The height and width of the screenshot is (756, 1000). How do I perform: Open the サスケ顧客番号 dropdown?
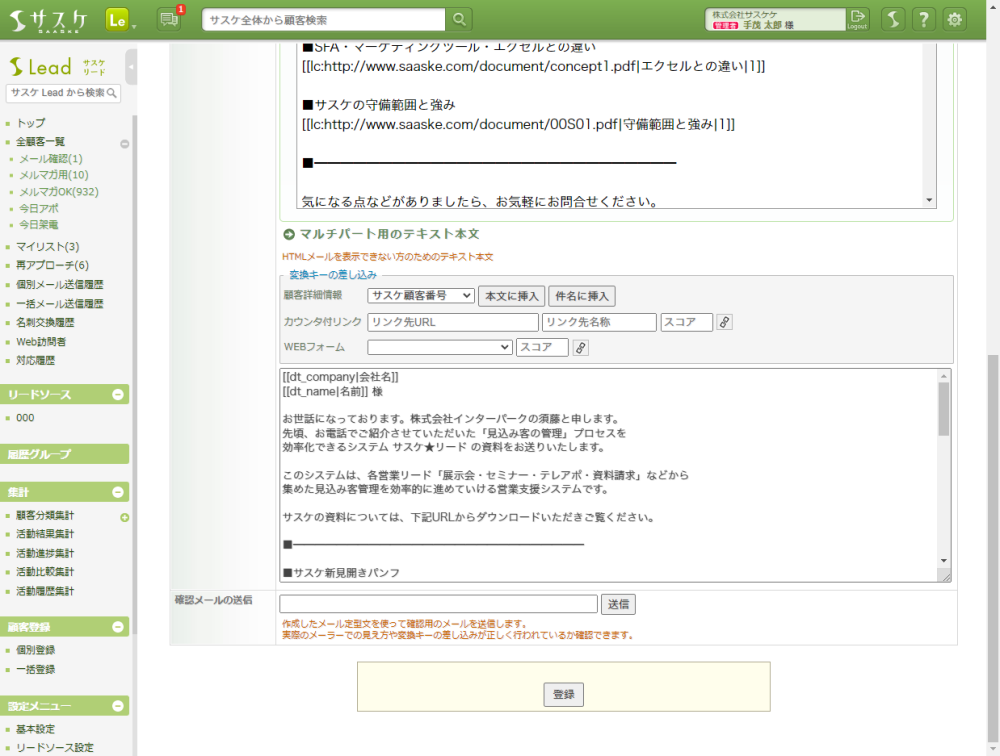pyautogui.click(x=420, y=295)
